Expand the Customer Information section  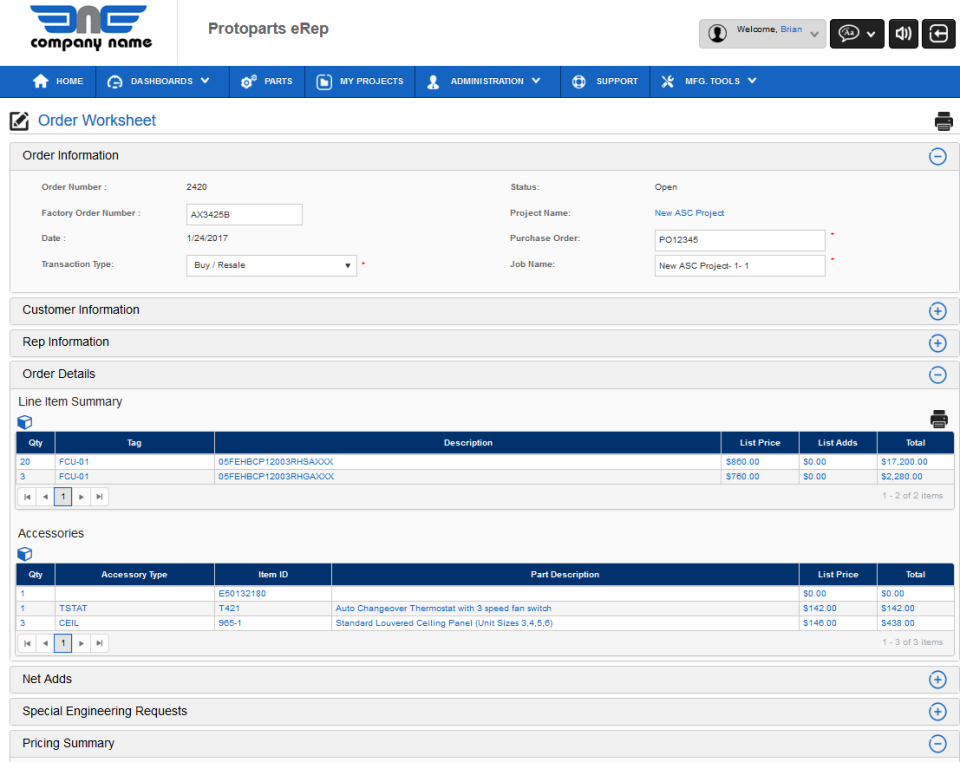pos(938,311)
